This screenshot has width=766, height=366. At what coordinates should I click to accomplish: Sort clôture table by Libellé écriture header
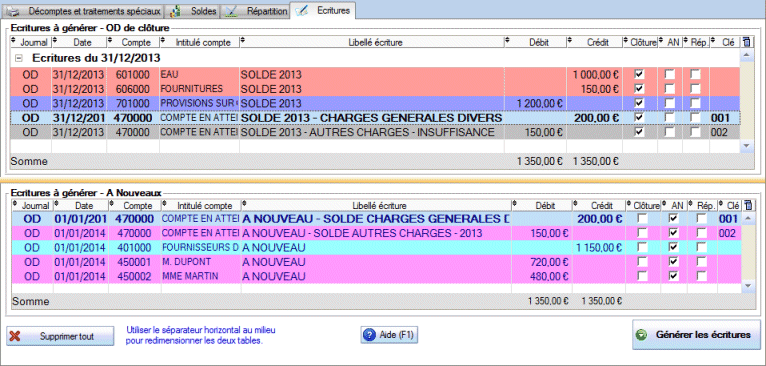click(x=372, y=43)
